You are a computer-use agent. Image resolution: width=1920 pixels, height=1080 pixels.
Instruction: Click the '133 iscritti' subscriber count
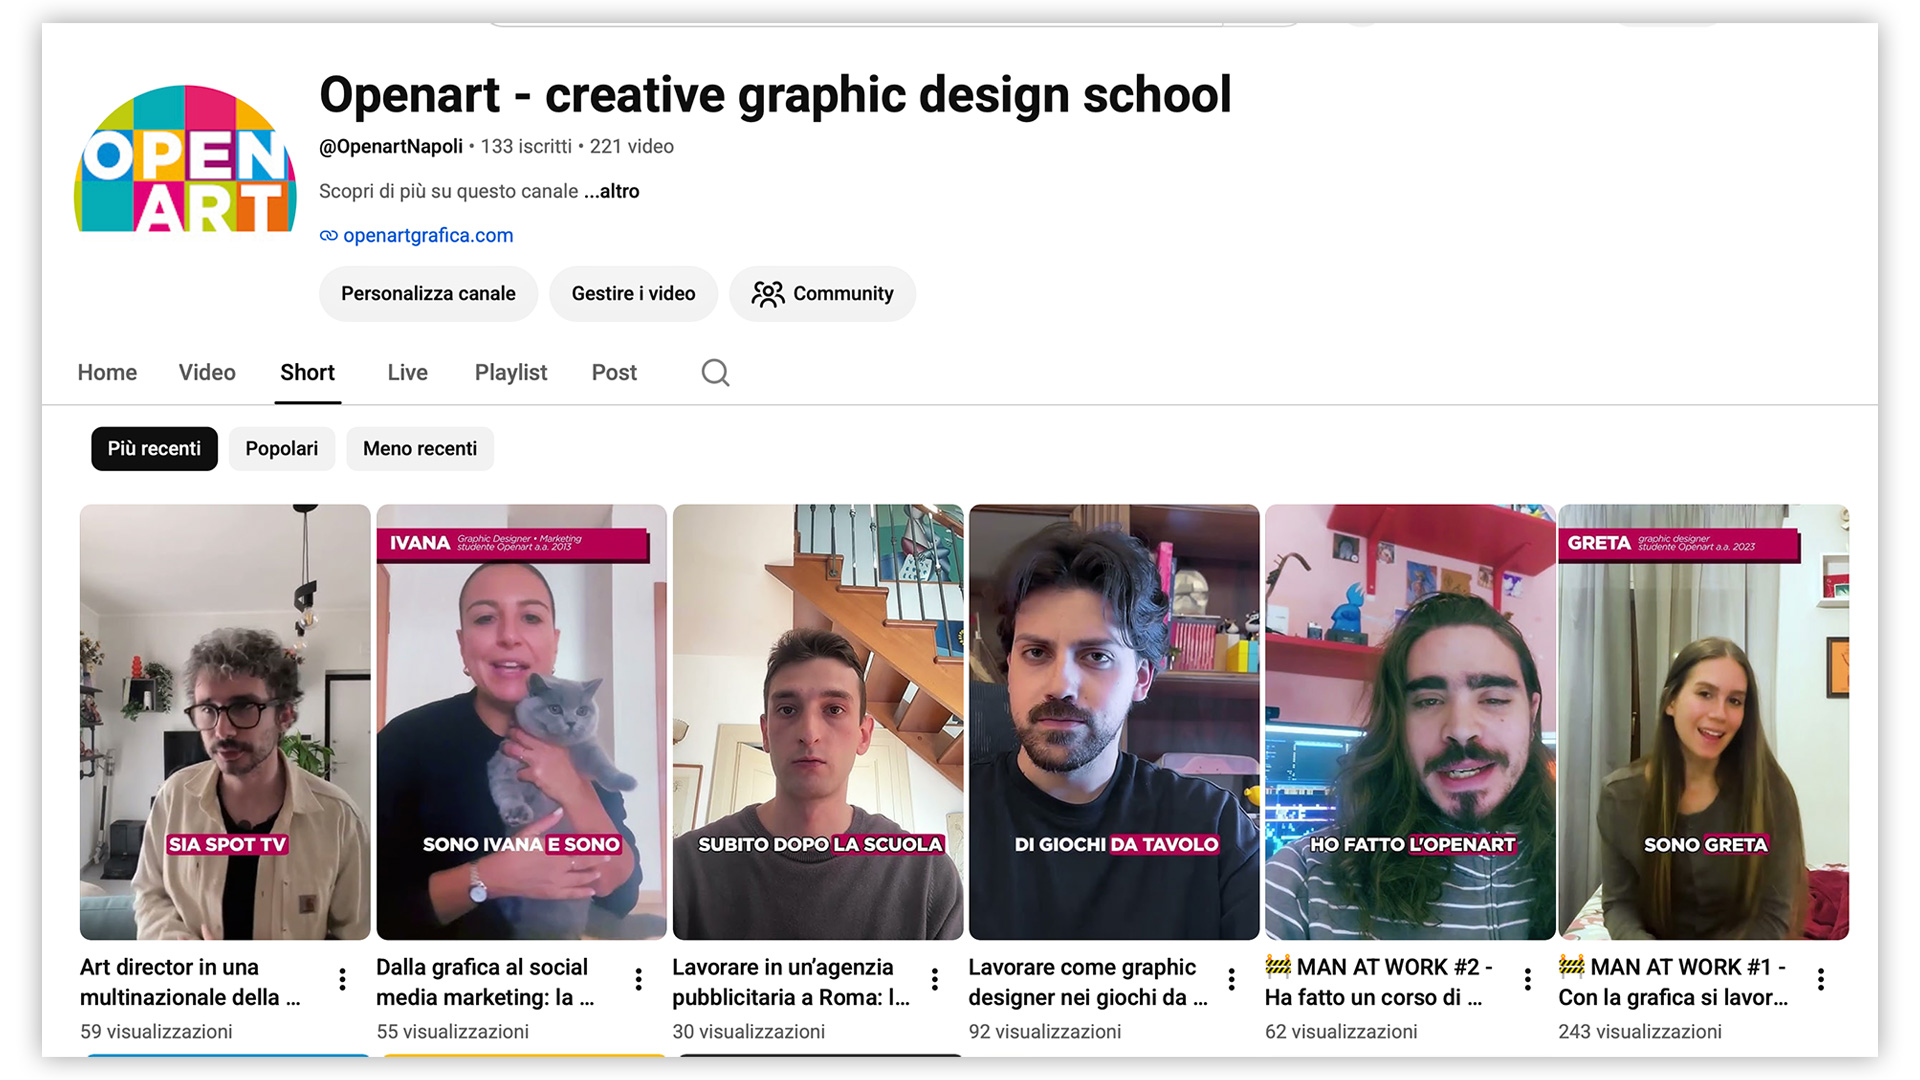click(x=526, y=147)
